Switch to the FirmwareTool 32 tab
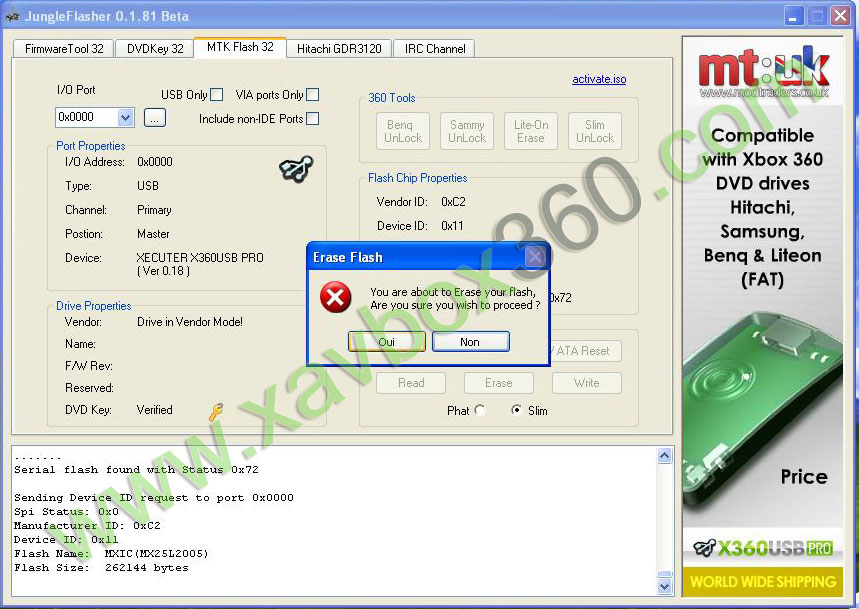This screenshot has width=859, height=609. point(64,49)
